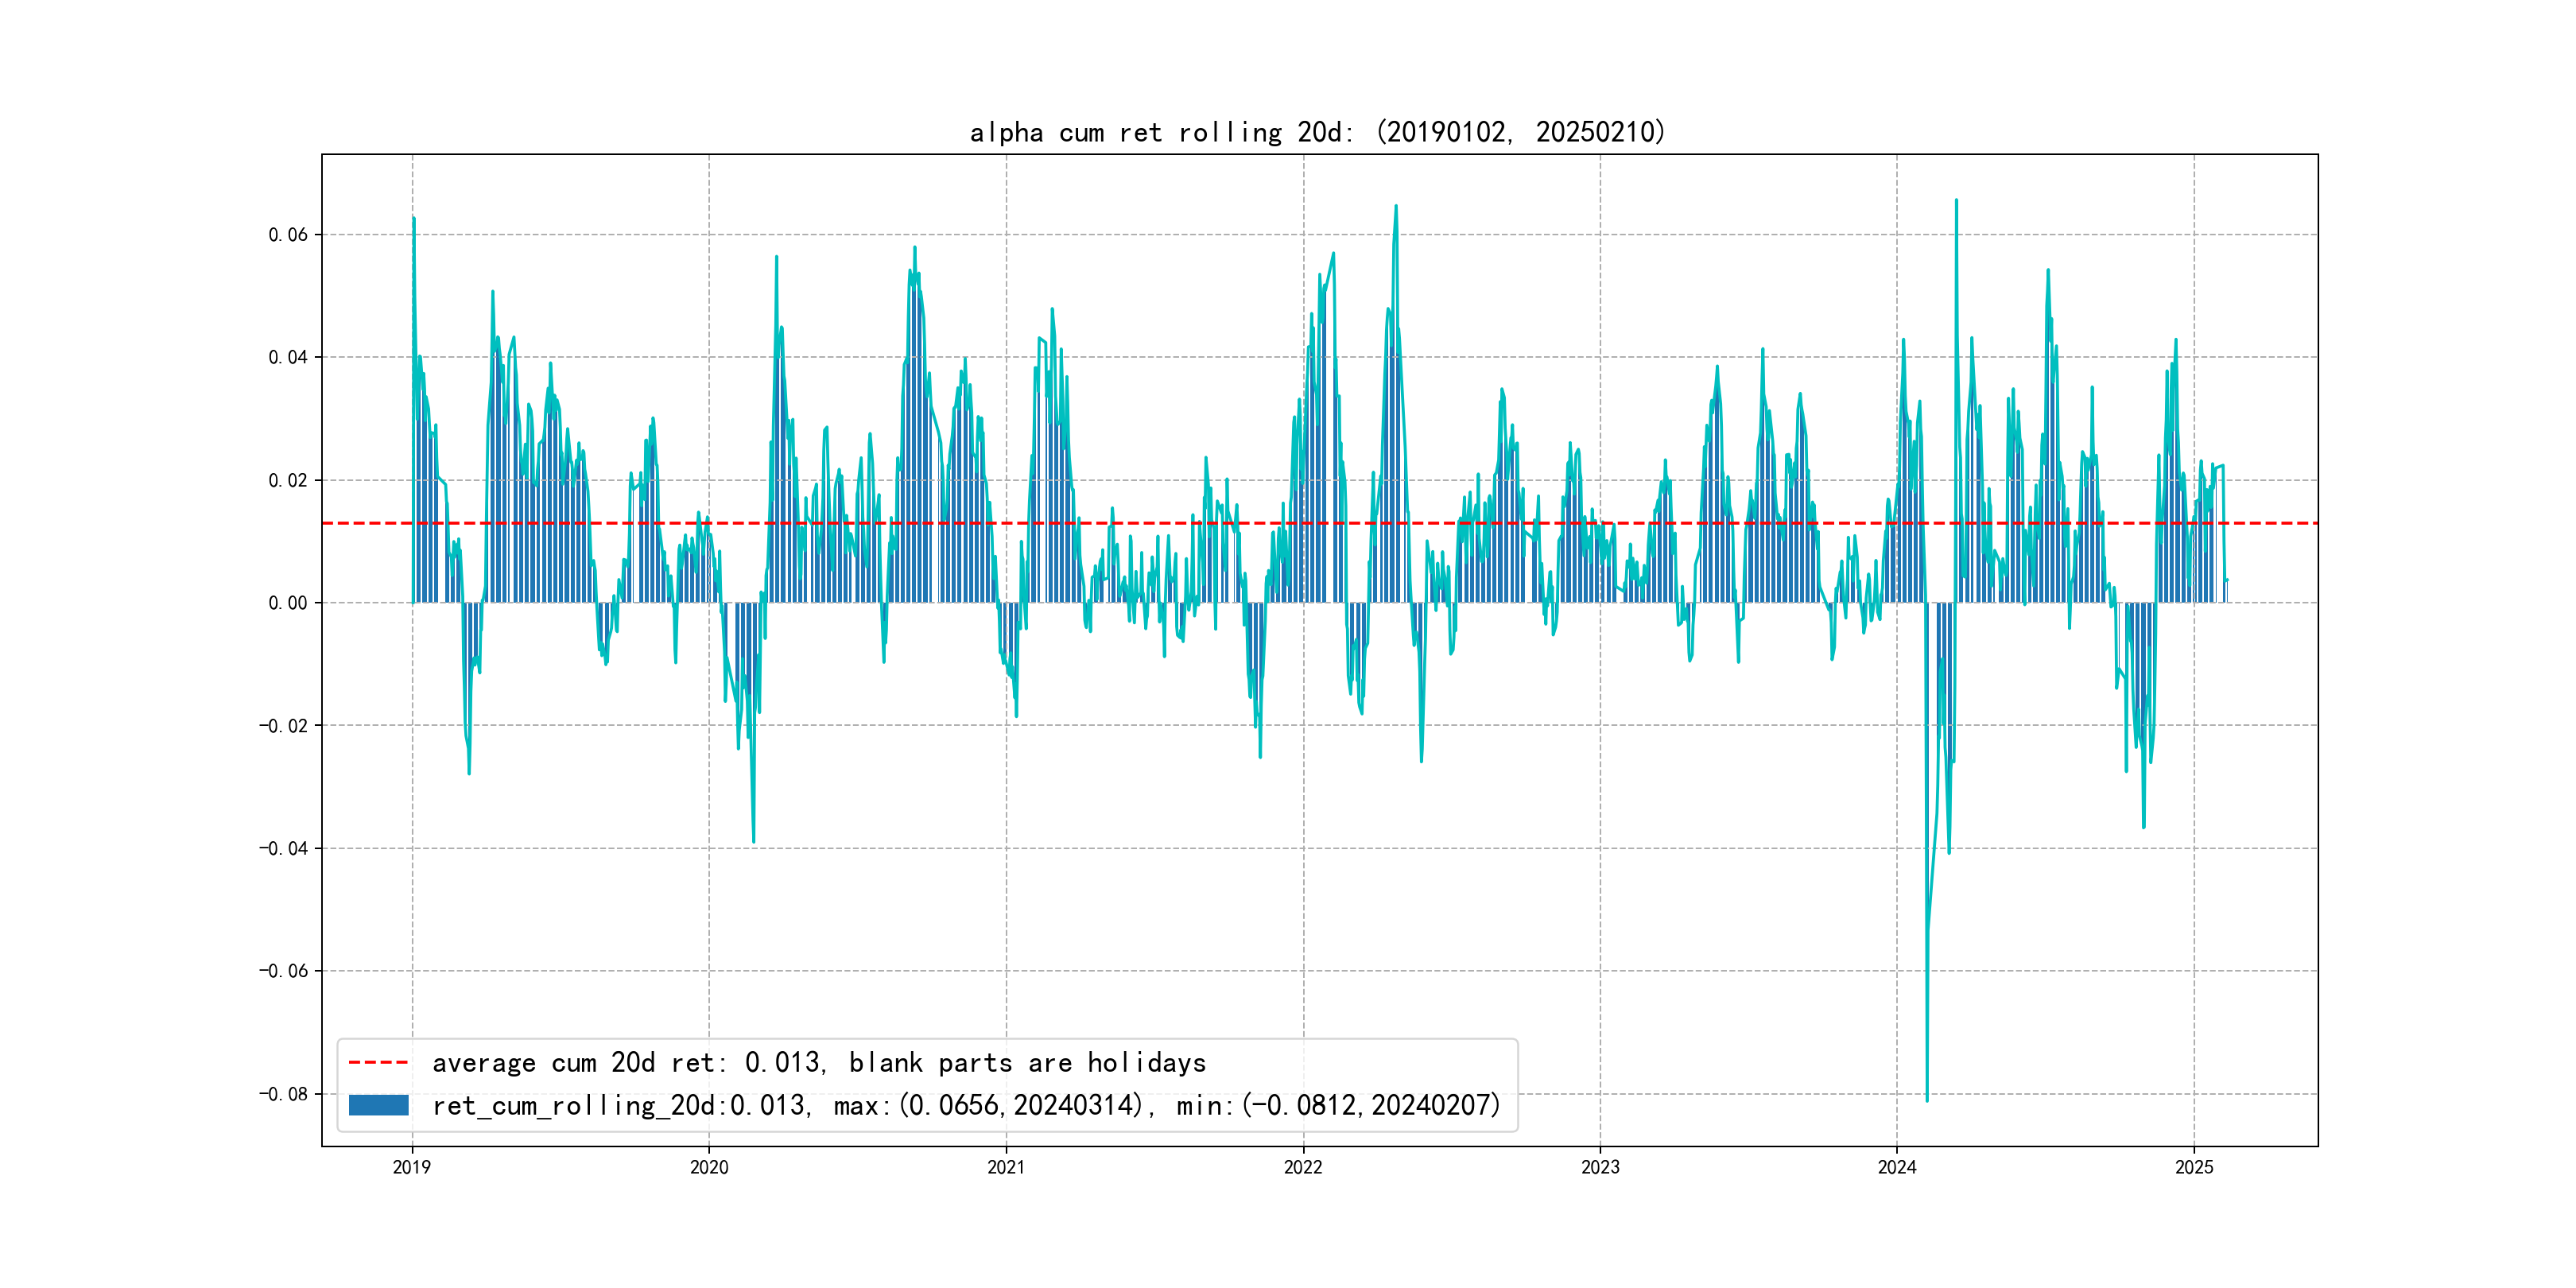Screen dimensions: 2576x1288
Task: Click the -0.06 y-axis tick label
Action: 283,971
